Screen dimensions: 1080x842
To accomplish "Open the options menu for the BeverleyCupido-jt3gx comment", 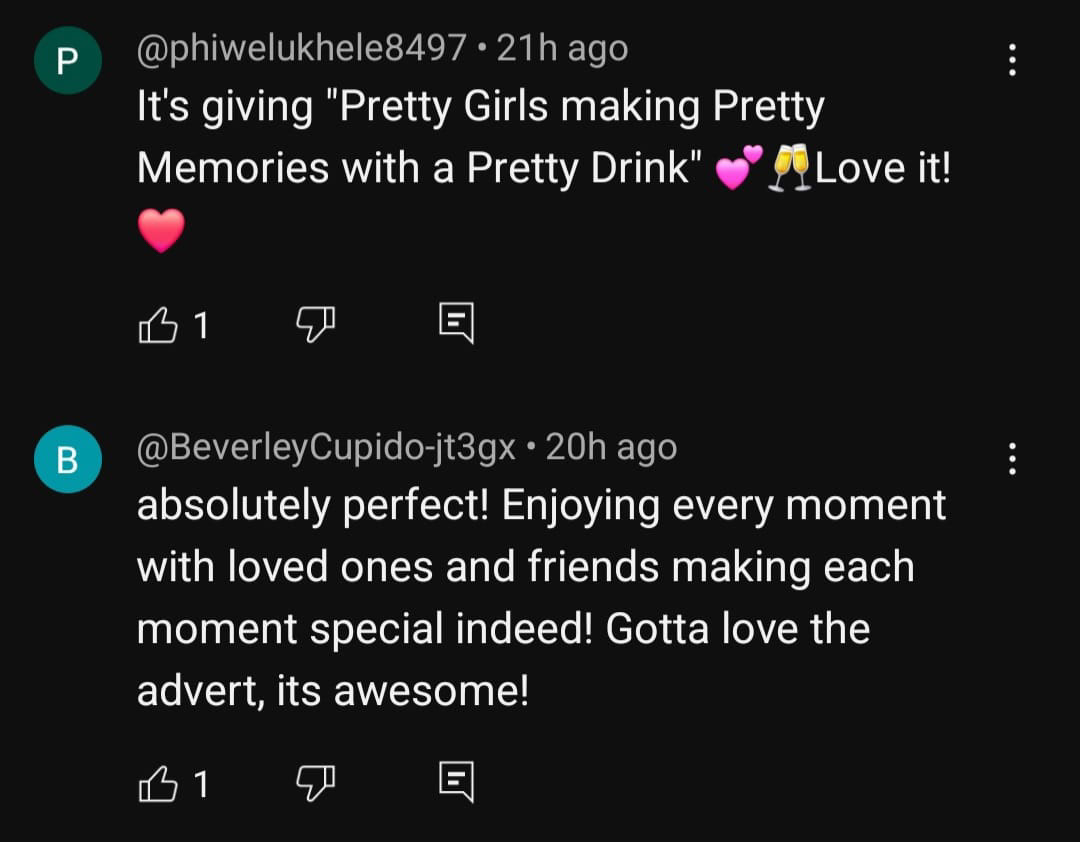I will pos(1012,459).
